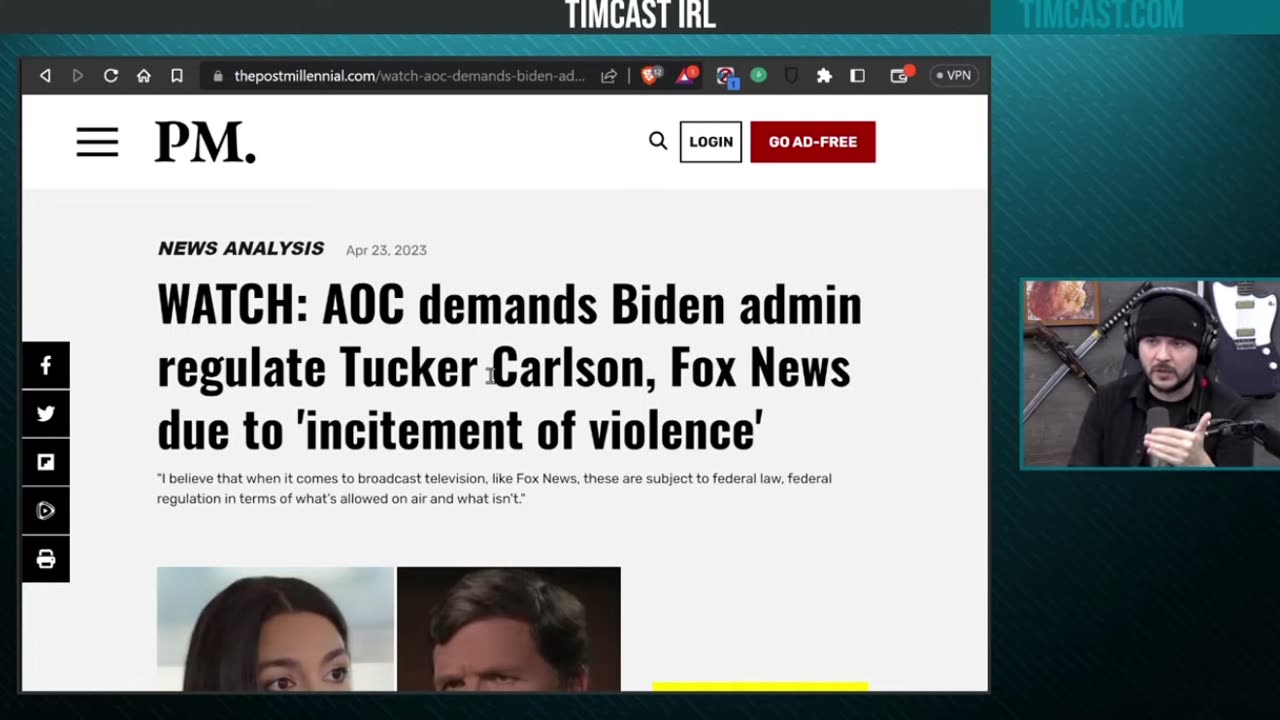The width and height of the screenshot is (1280, 720).
Task: Share the article on Twitter
Action: point(46,414)
